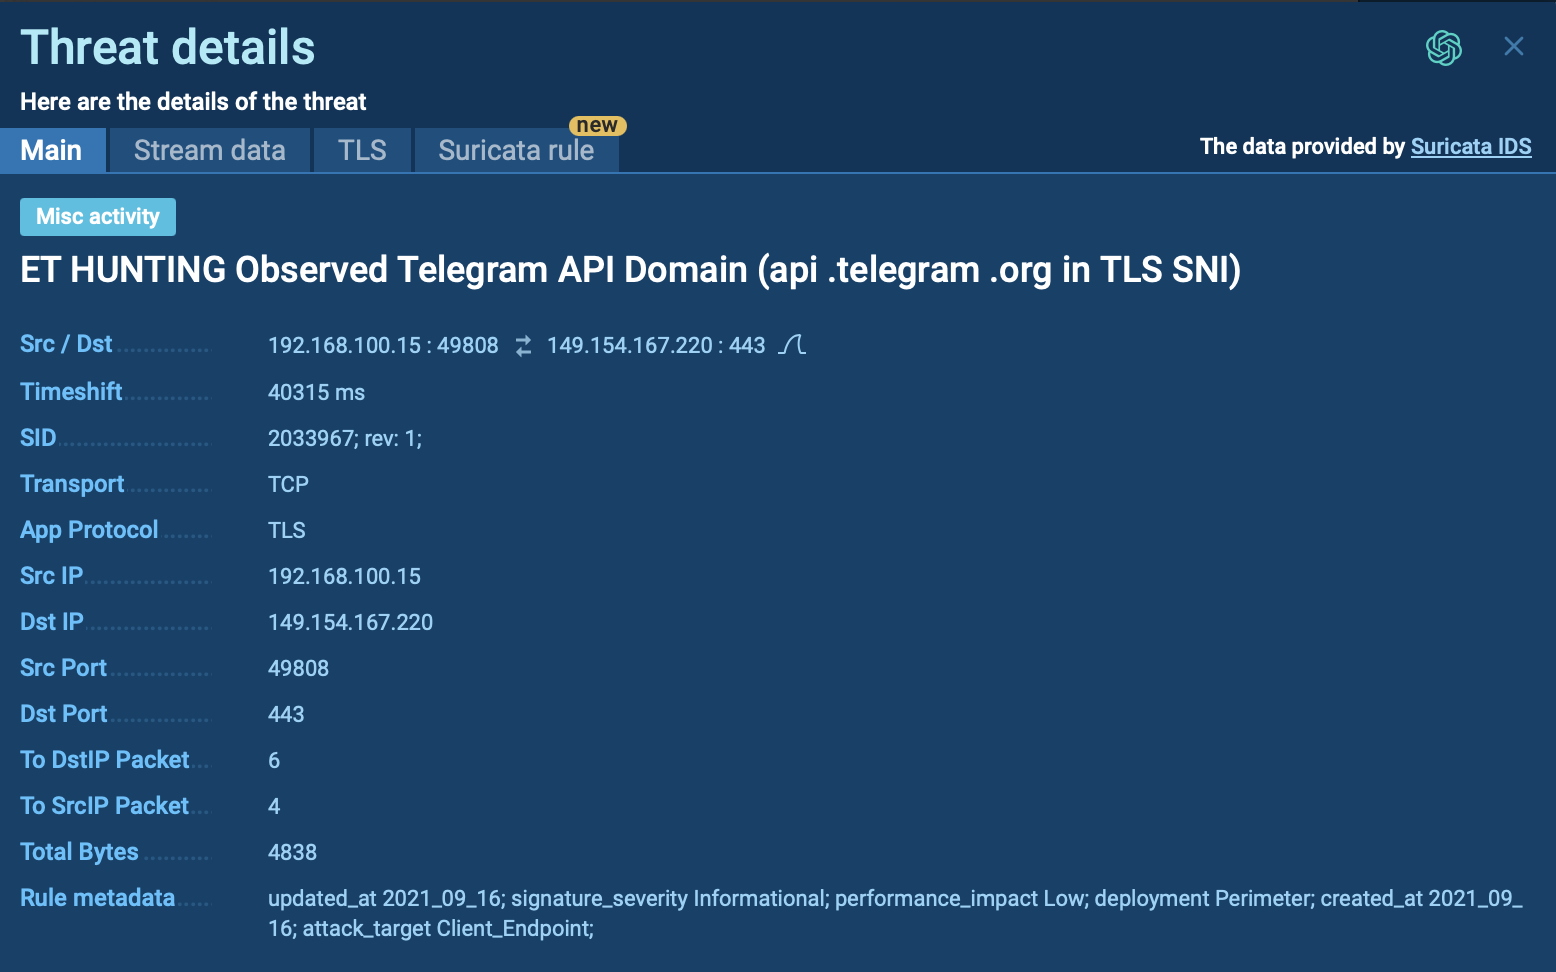Viewport: 1556px width, 972px height.
Task: Follow the Suricata IDS link
Action: [1471, 146]
